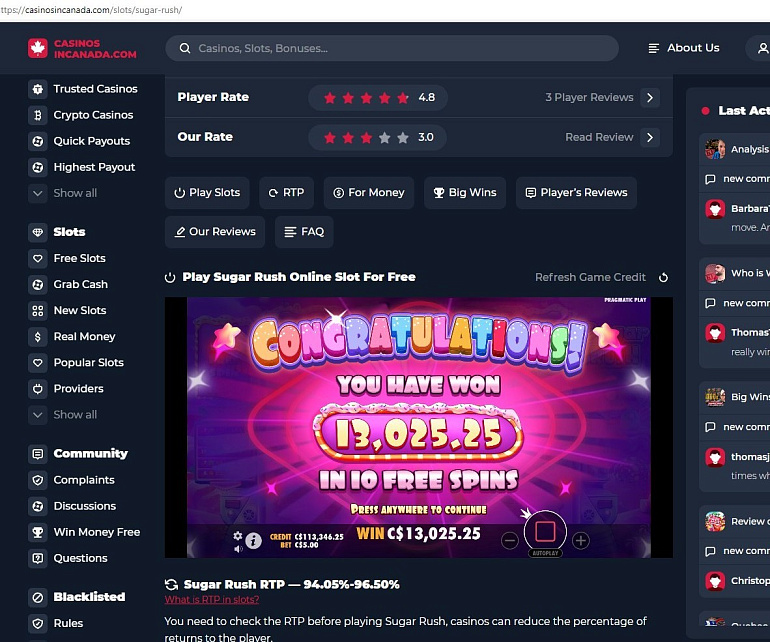
Task: Click the search magnifier icon
Action: point(185,48)
